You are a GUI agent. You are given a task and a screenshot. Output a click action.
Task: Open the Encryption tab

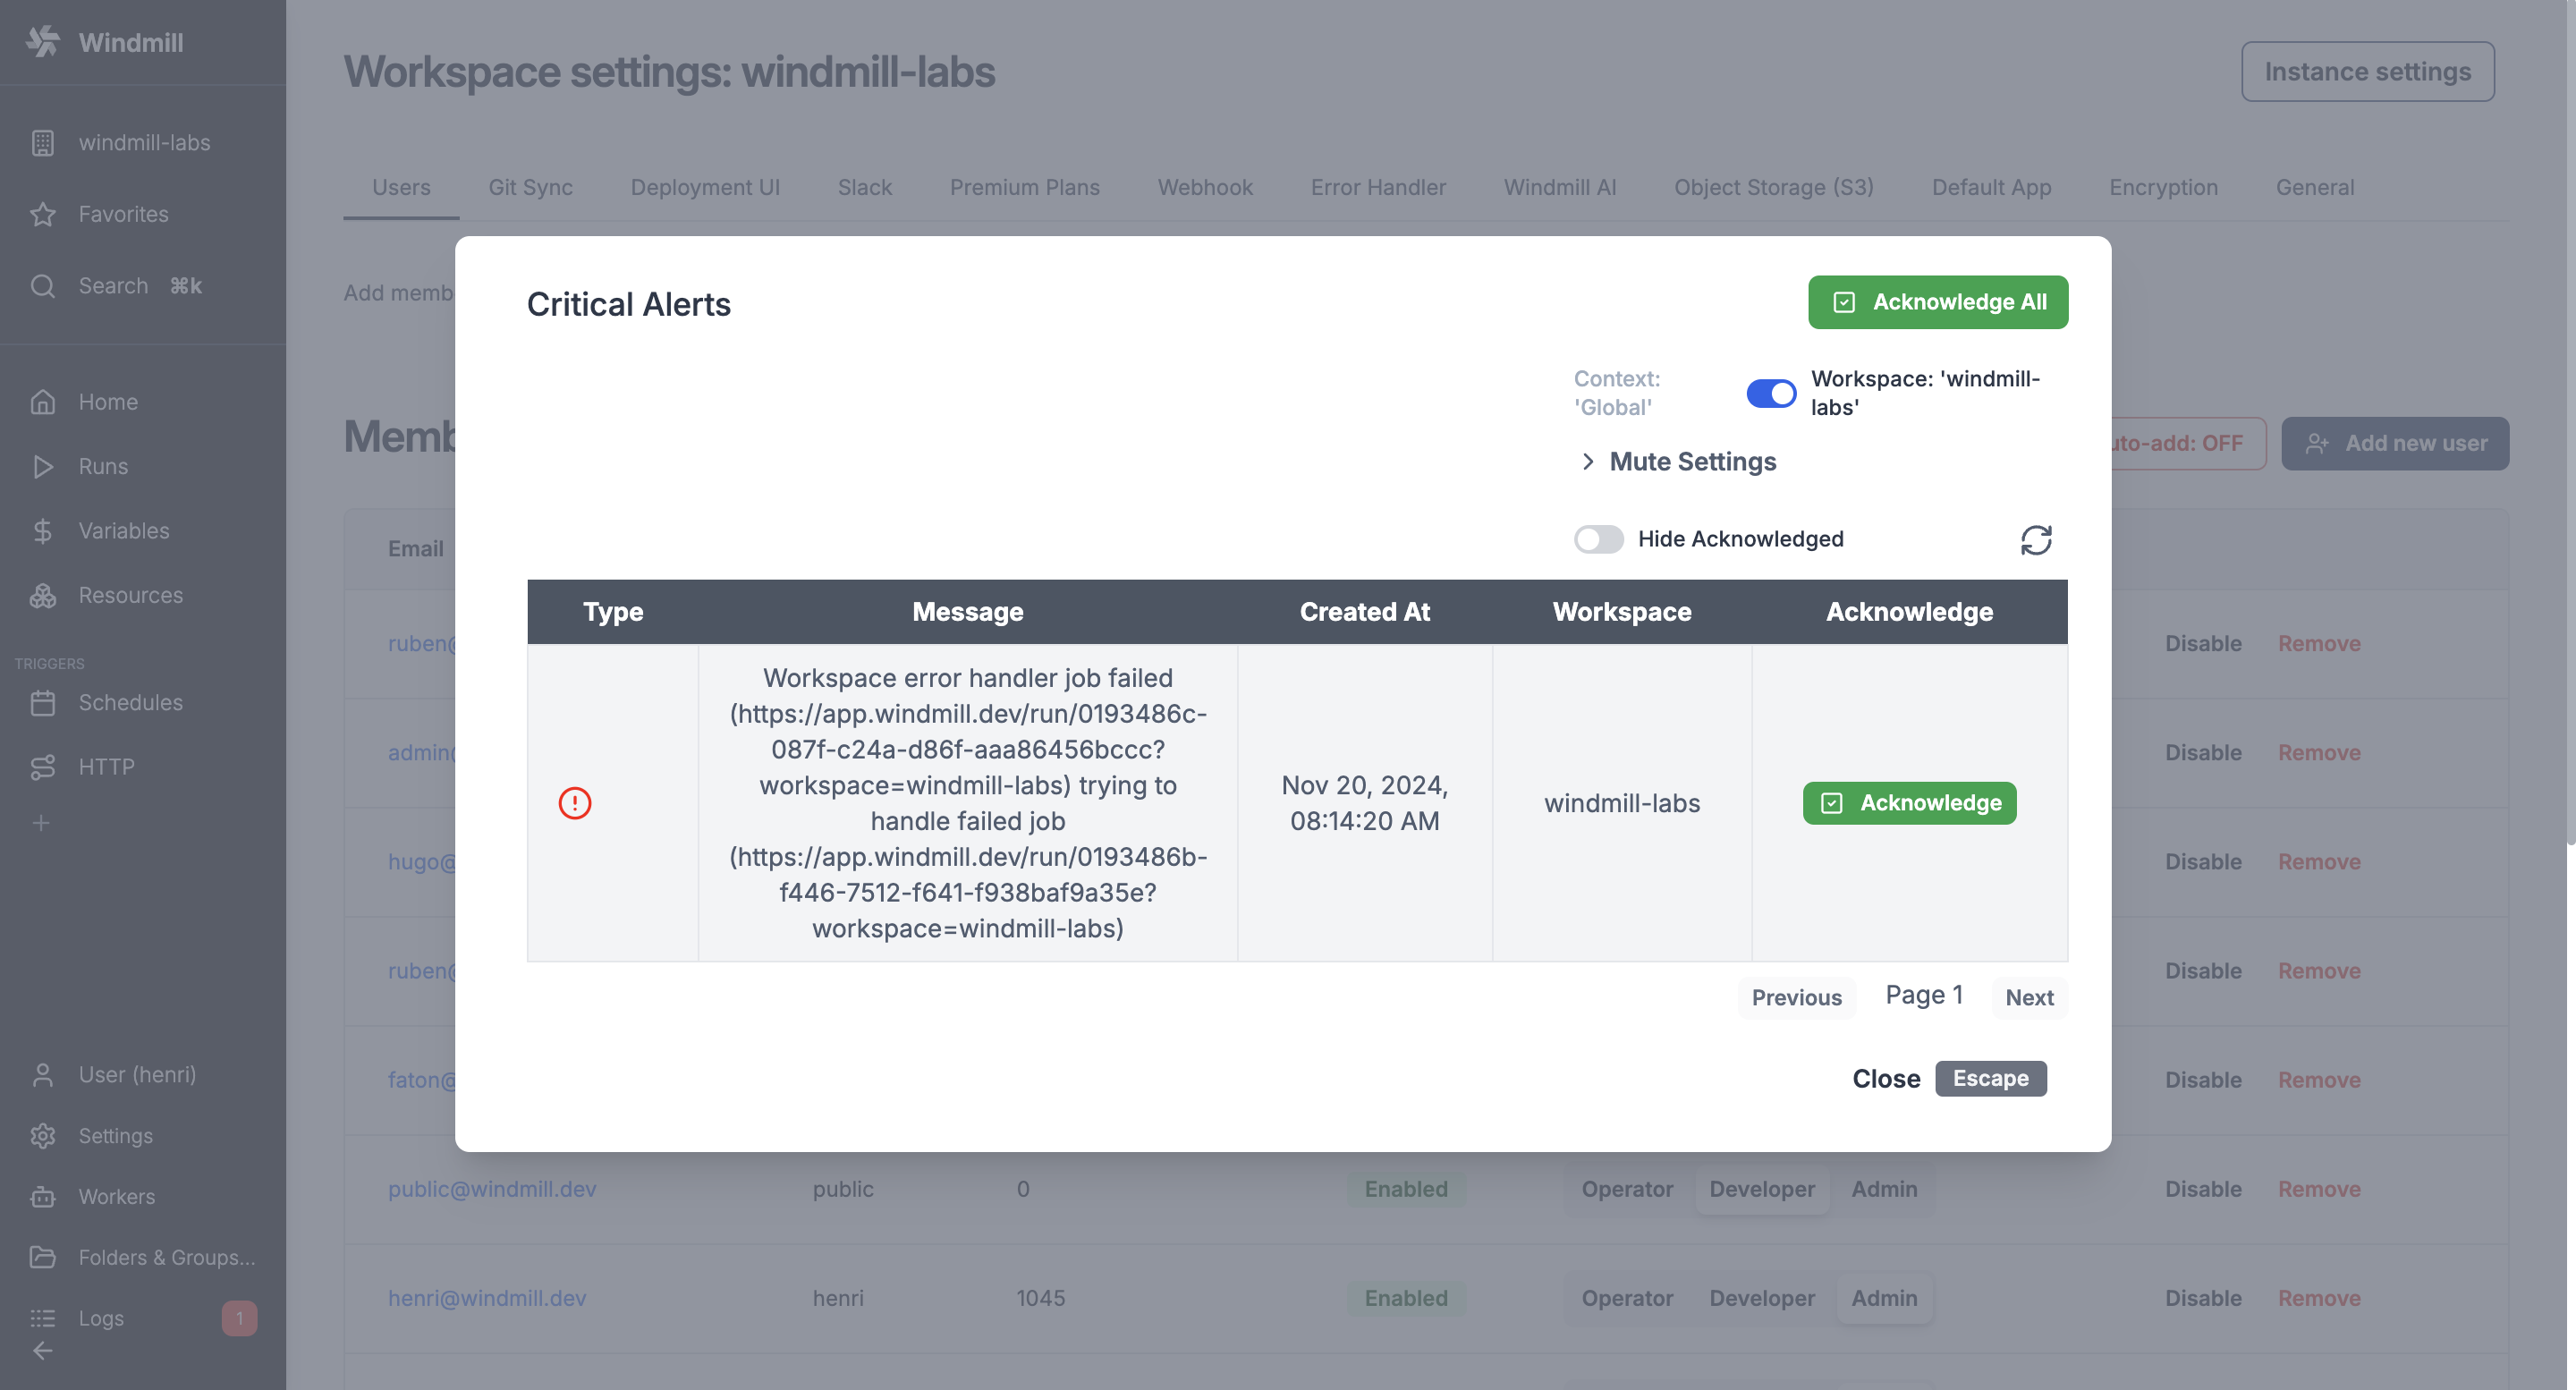pos(2163,187)
